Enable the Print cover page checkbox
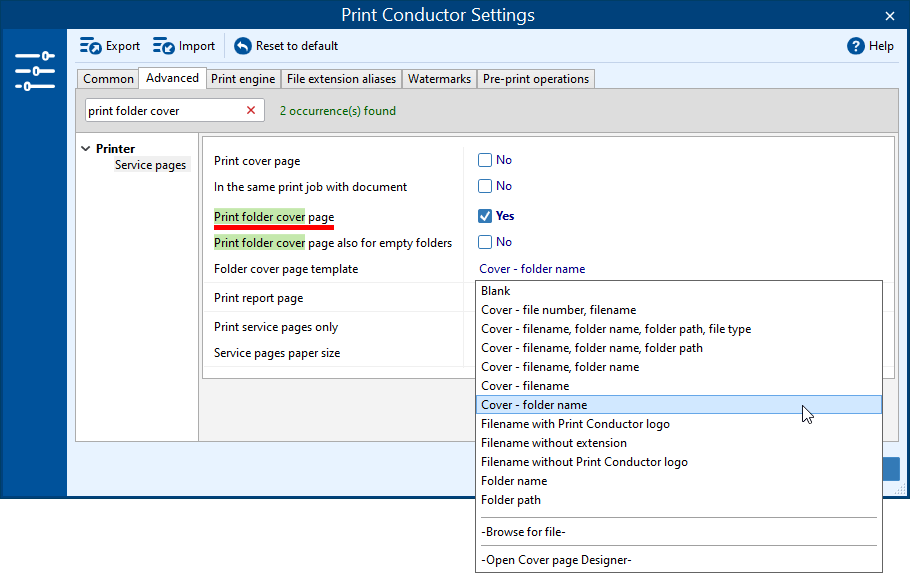The image size is (910, 573). point(485,160)
